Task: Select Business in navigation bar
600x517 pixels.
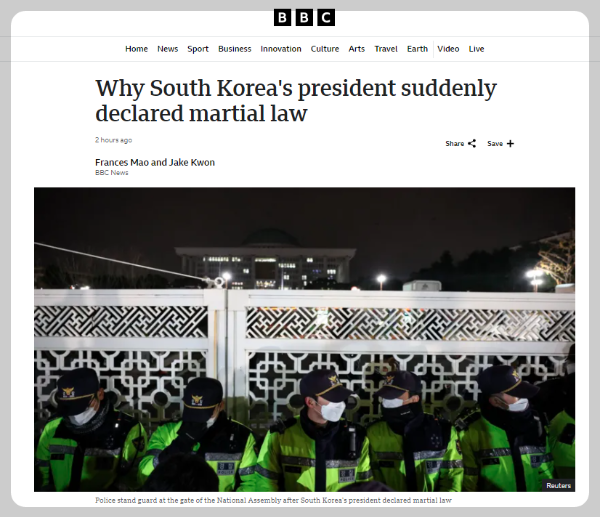Action: coord(235,49)
